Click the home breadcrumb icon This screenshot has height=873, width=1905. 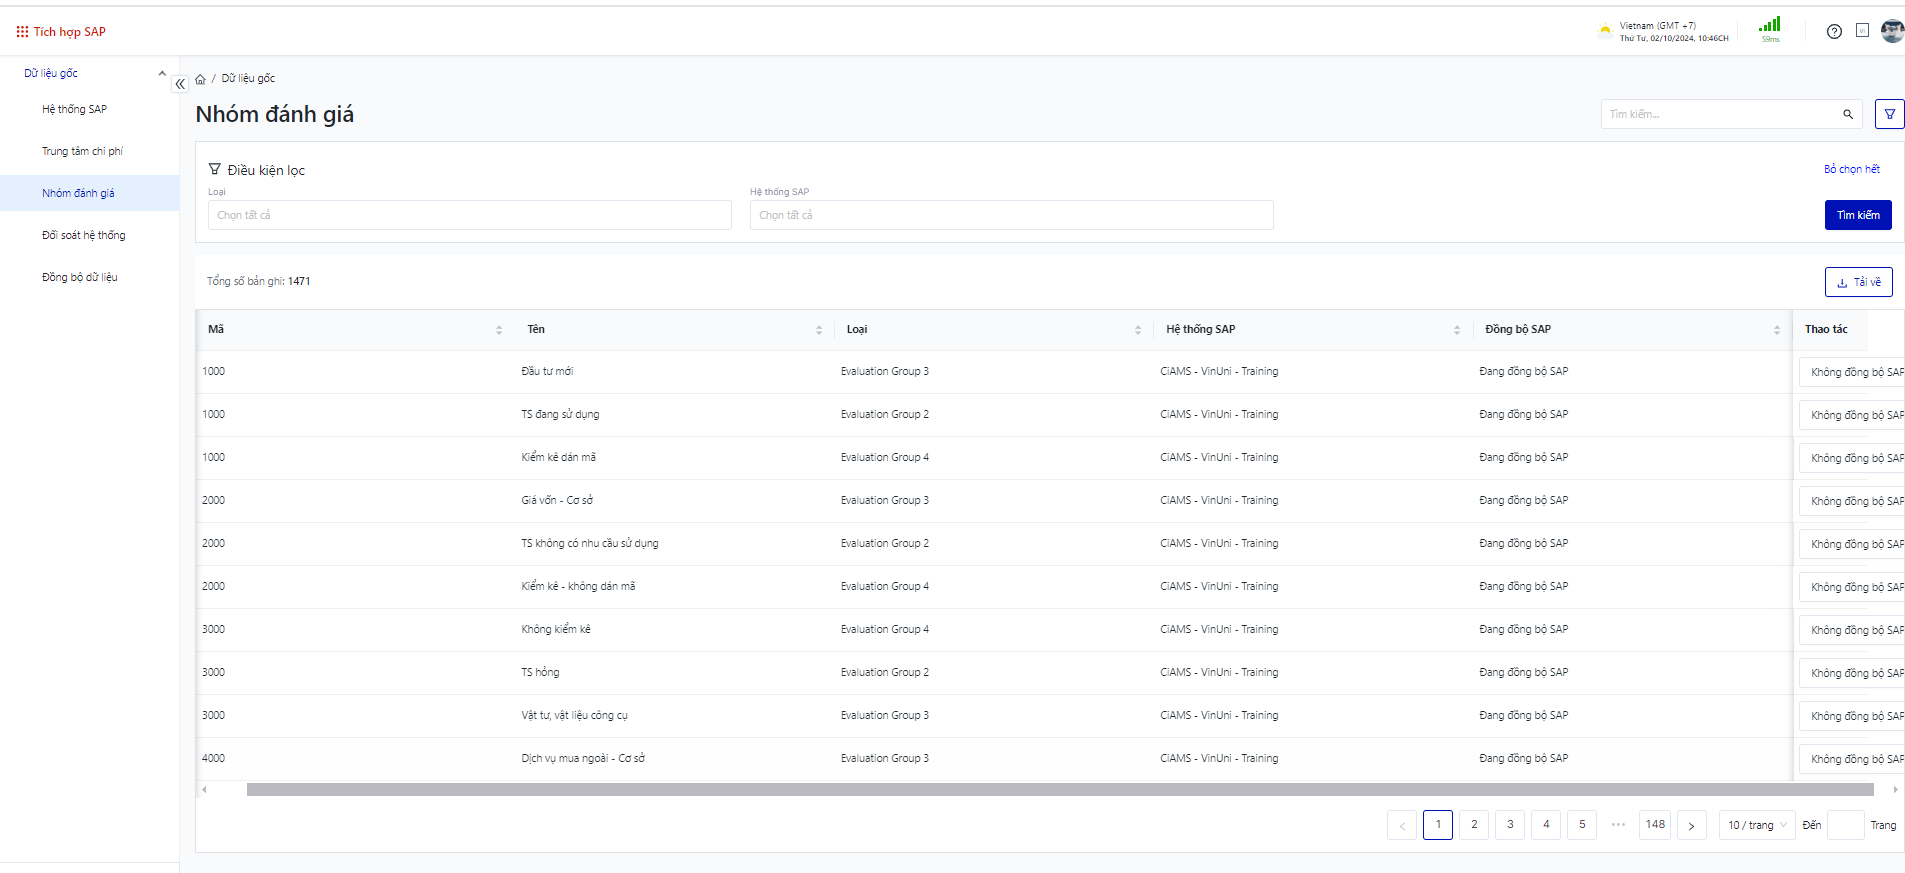click(200, 79)
